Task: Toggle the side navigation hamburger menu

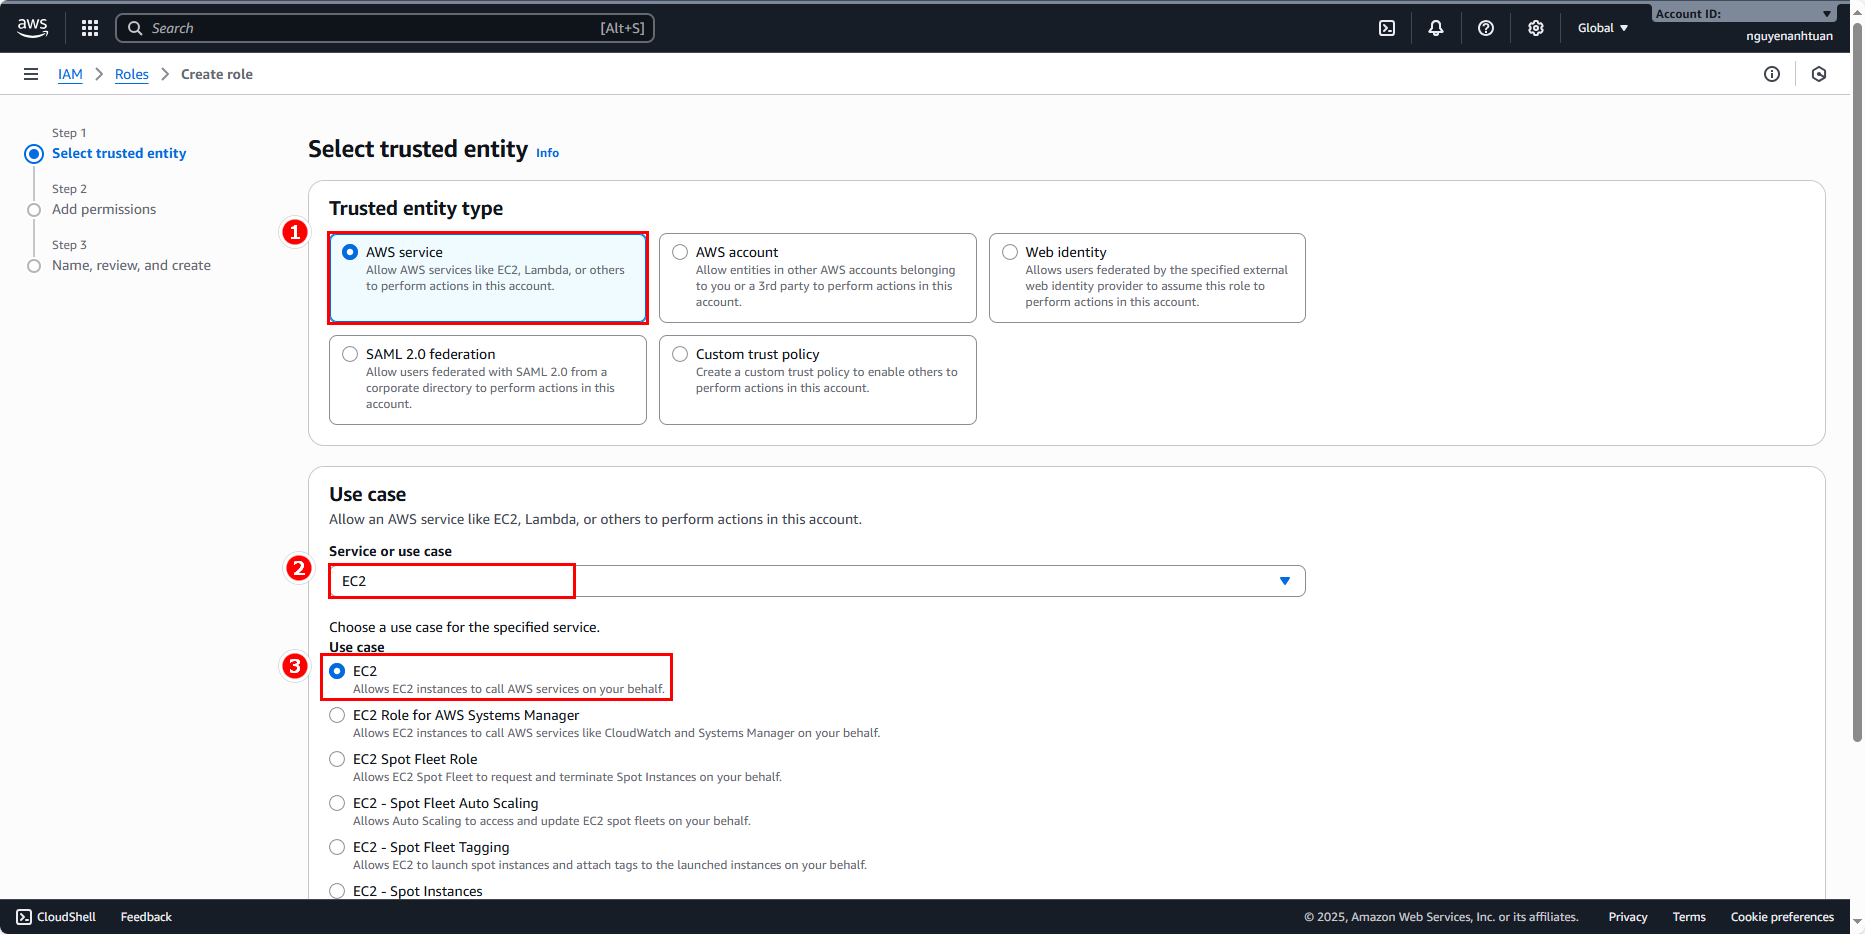Action: (x=31, y=74)
